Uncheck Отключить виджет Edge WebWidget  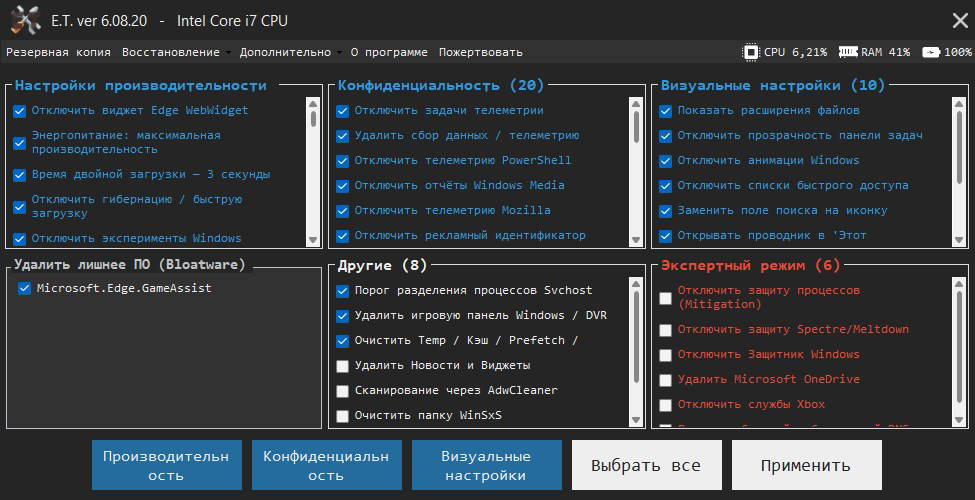click(20, 111)
